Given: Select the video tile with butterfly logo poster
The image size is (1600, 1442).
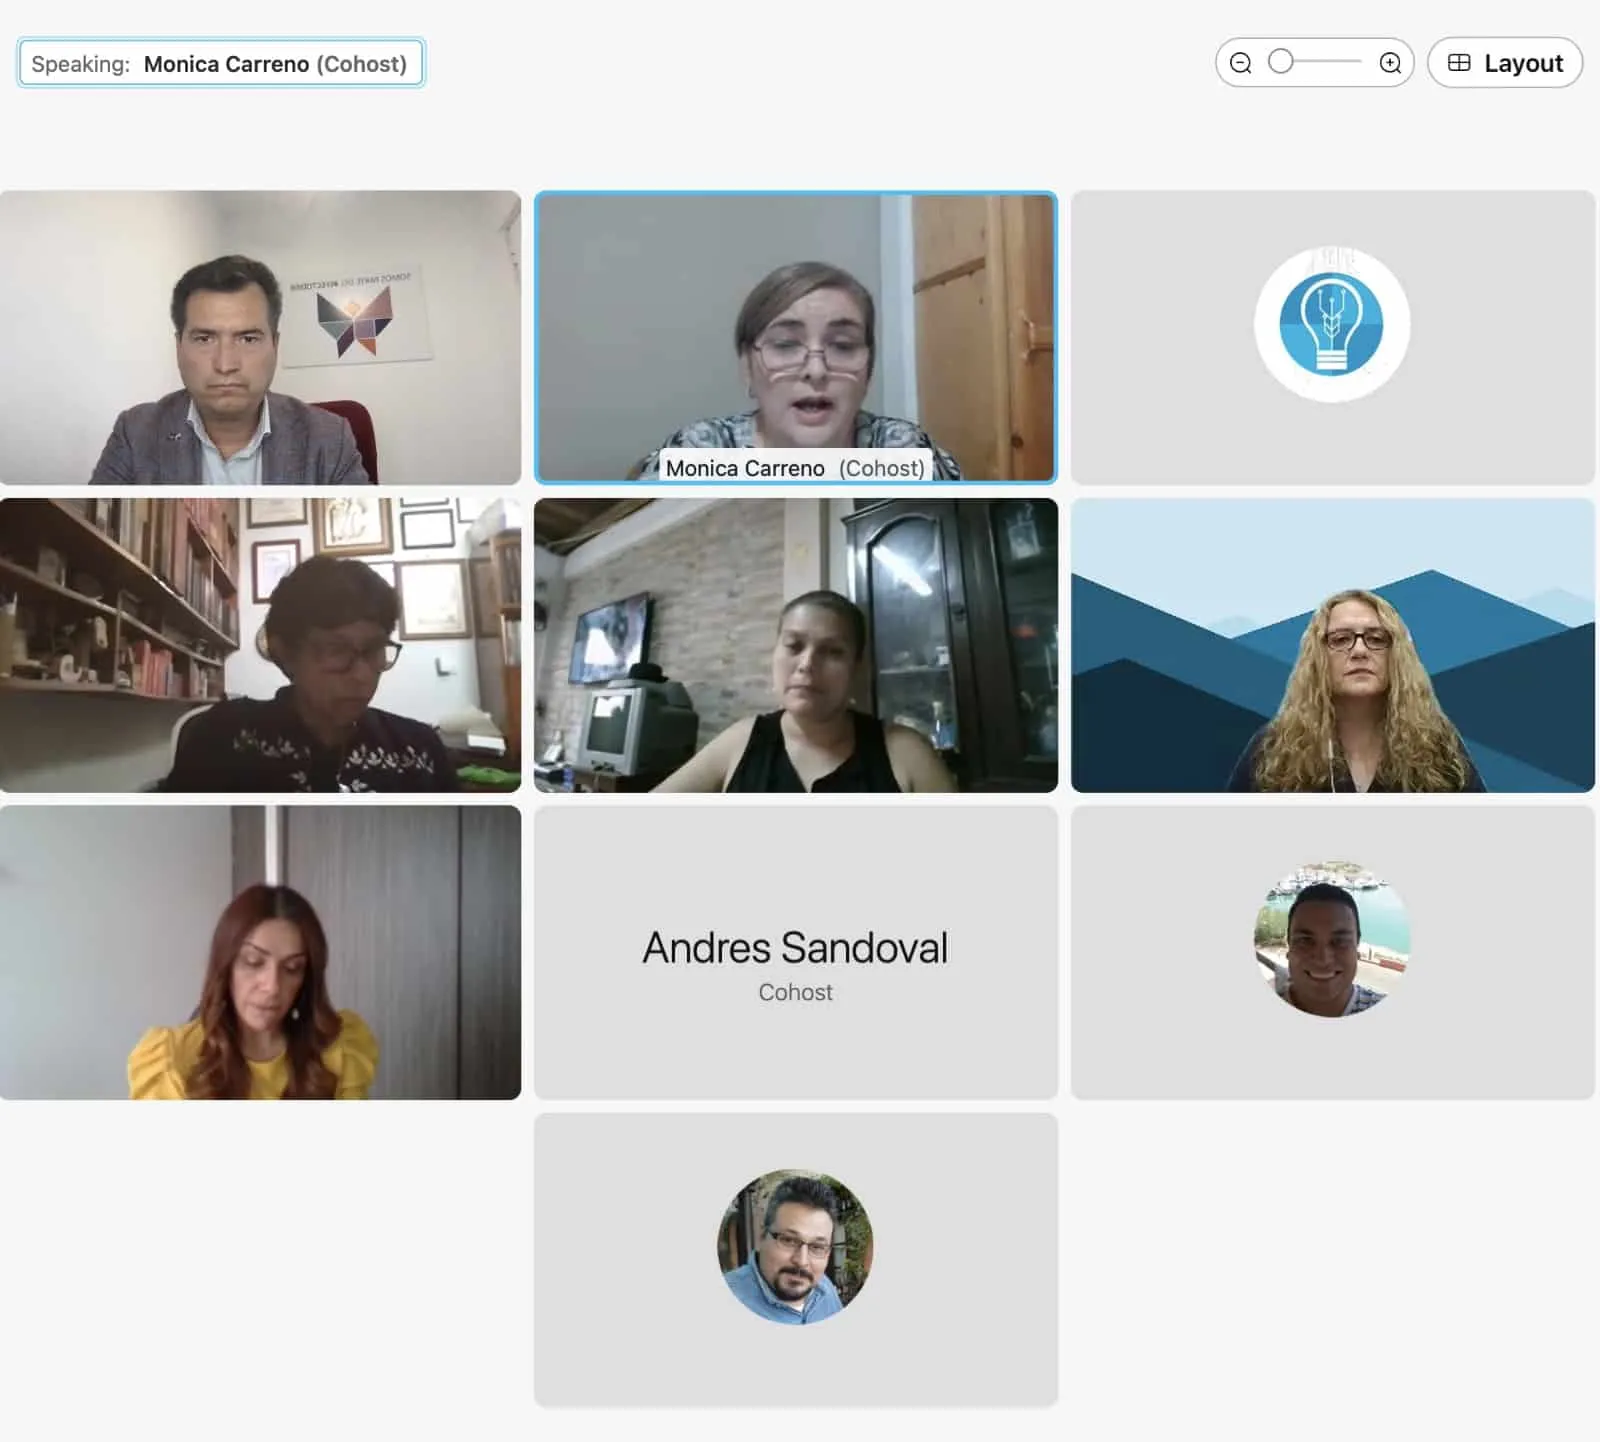Looking at the screenshot, I should click(x=260, y=337).
